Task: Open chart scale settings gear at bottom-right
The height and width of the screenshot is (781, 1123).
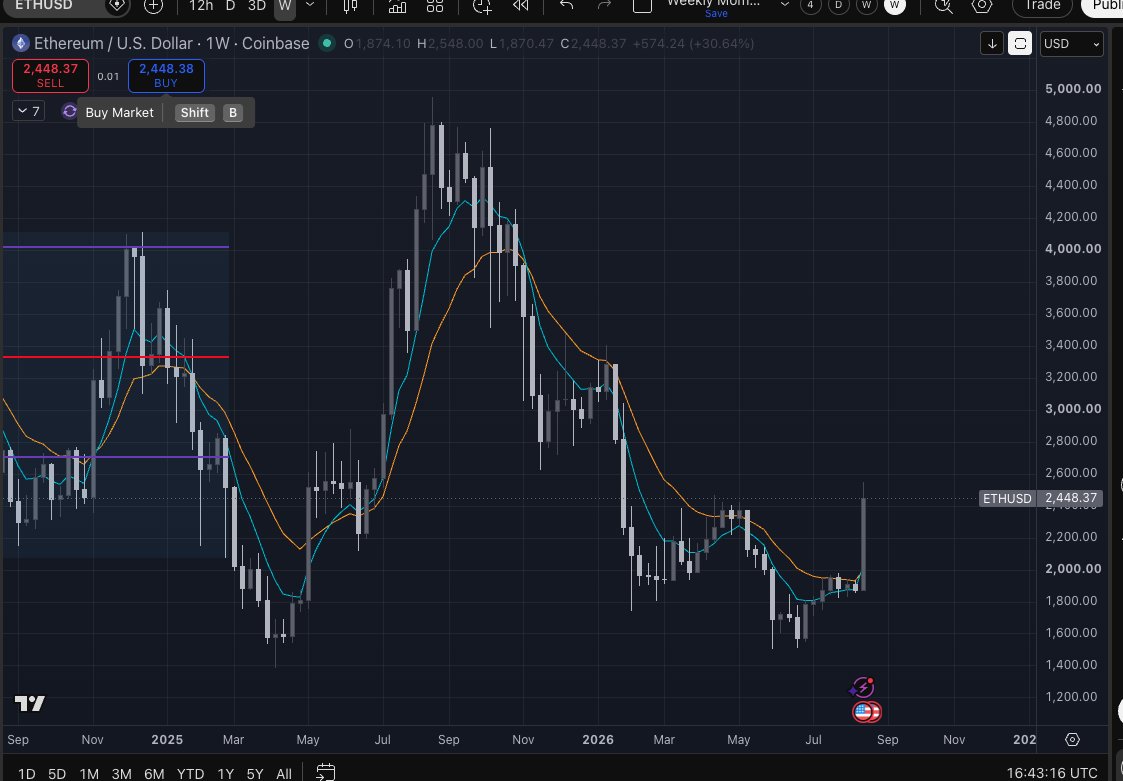Action: pos(1072,739)
